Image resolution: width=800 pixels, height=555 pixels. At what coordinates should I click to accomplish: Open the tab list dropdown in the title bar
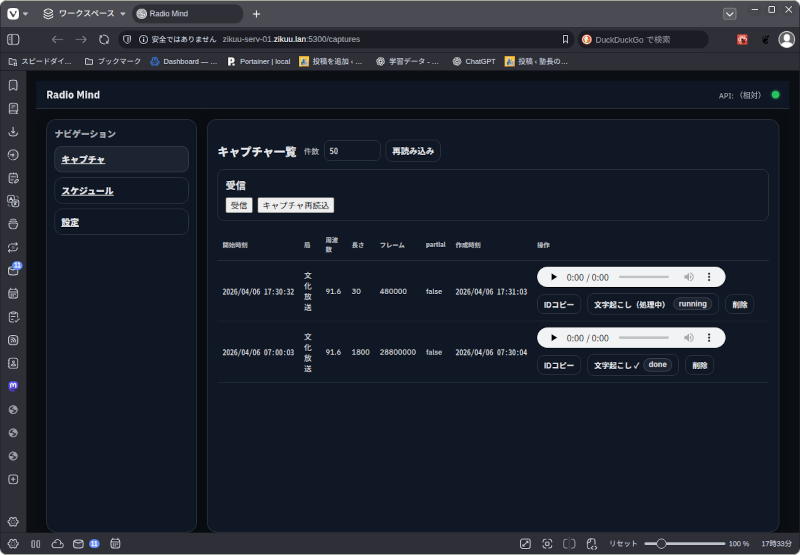(729, 14)
